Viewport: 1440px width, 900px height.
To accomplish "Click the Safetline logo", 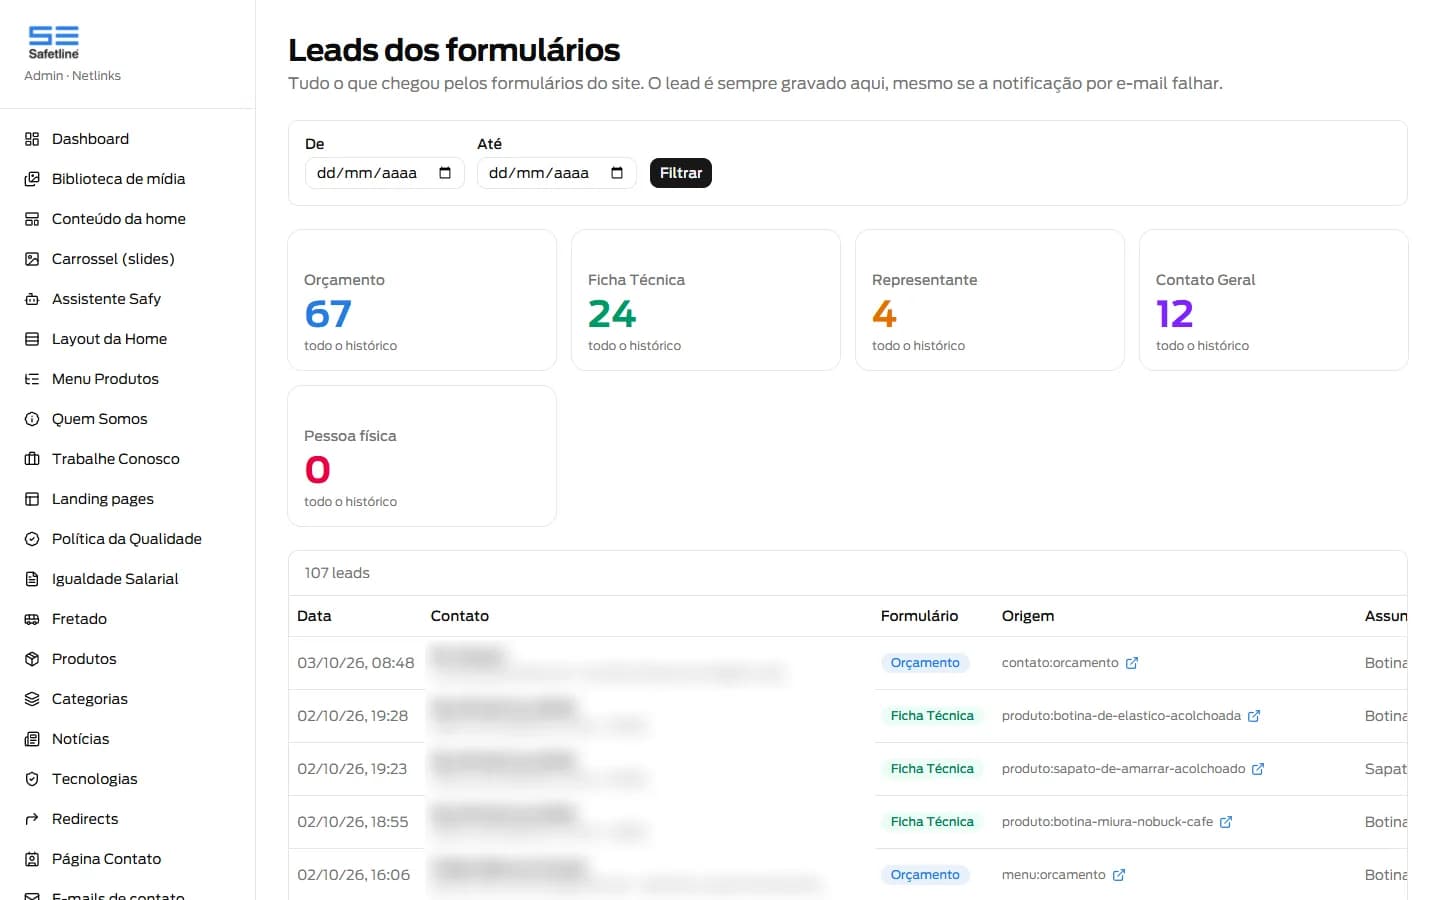I will pyautogui.click(x=54, y=43).
